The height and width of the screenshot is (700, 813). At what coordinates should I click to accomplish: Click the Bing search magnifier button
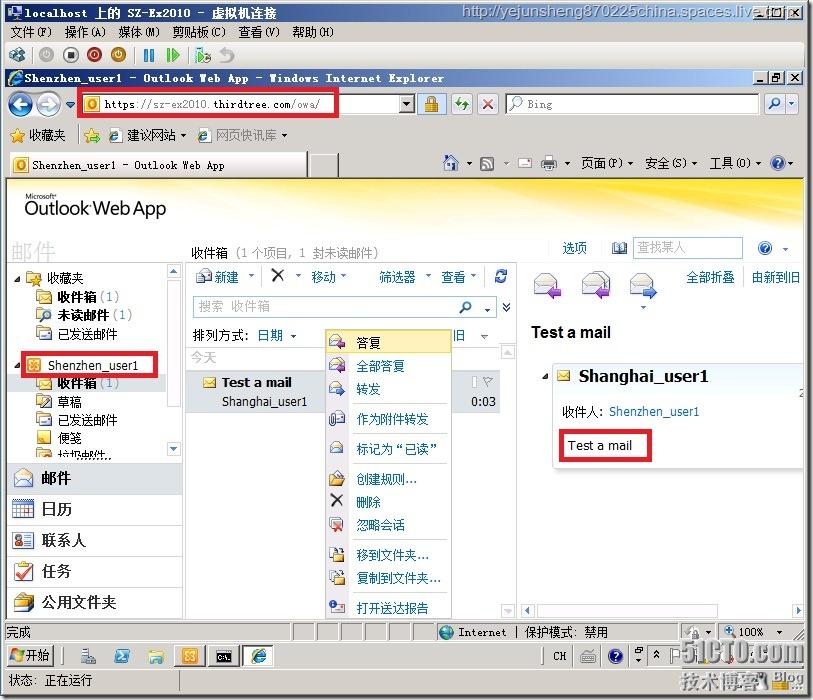coord(775,104)
